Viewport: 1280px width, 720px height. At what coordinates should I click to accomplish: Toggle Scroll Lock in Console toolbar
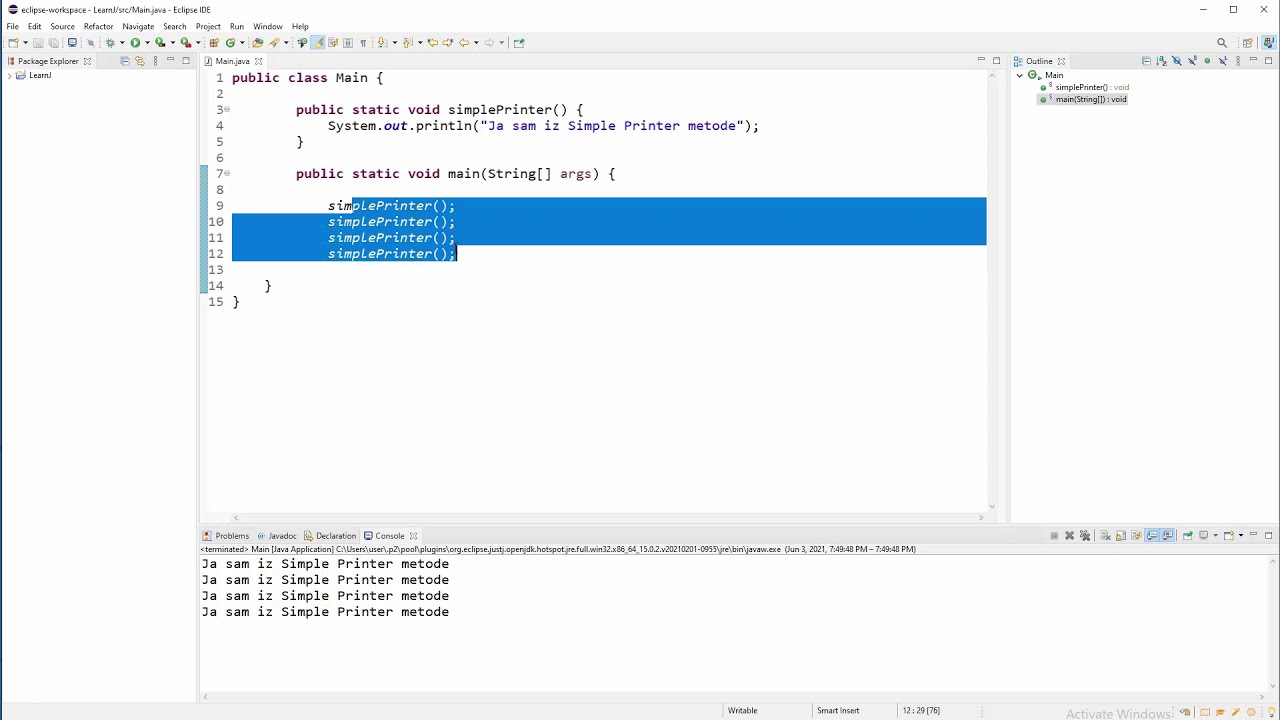1121,536
